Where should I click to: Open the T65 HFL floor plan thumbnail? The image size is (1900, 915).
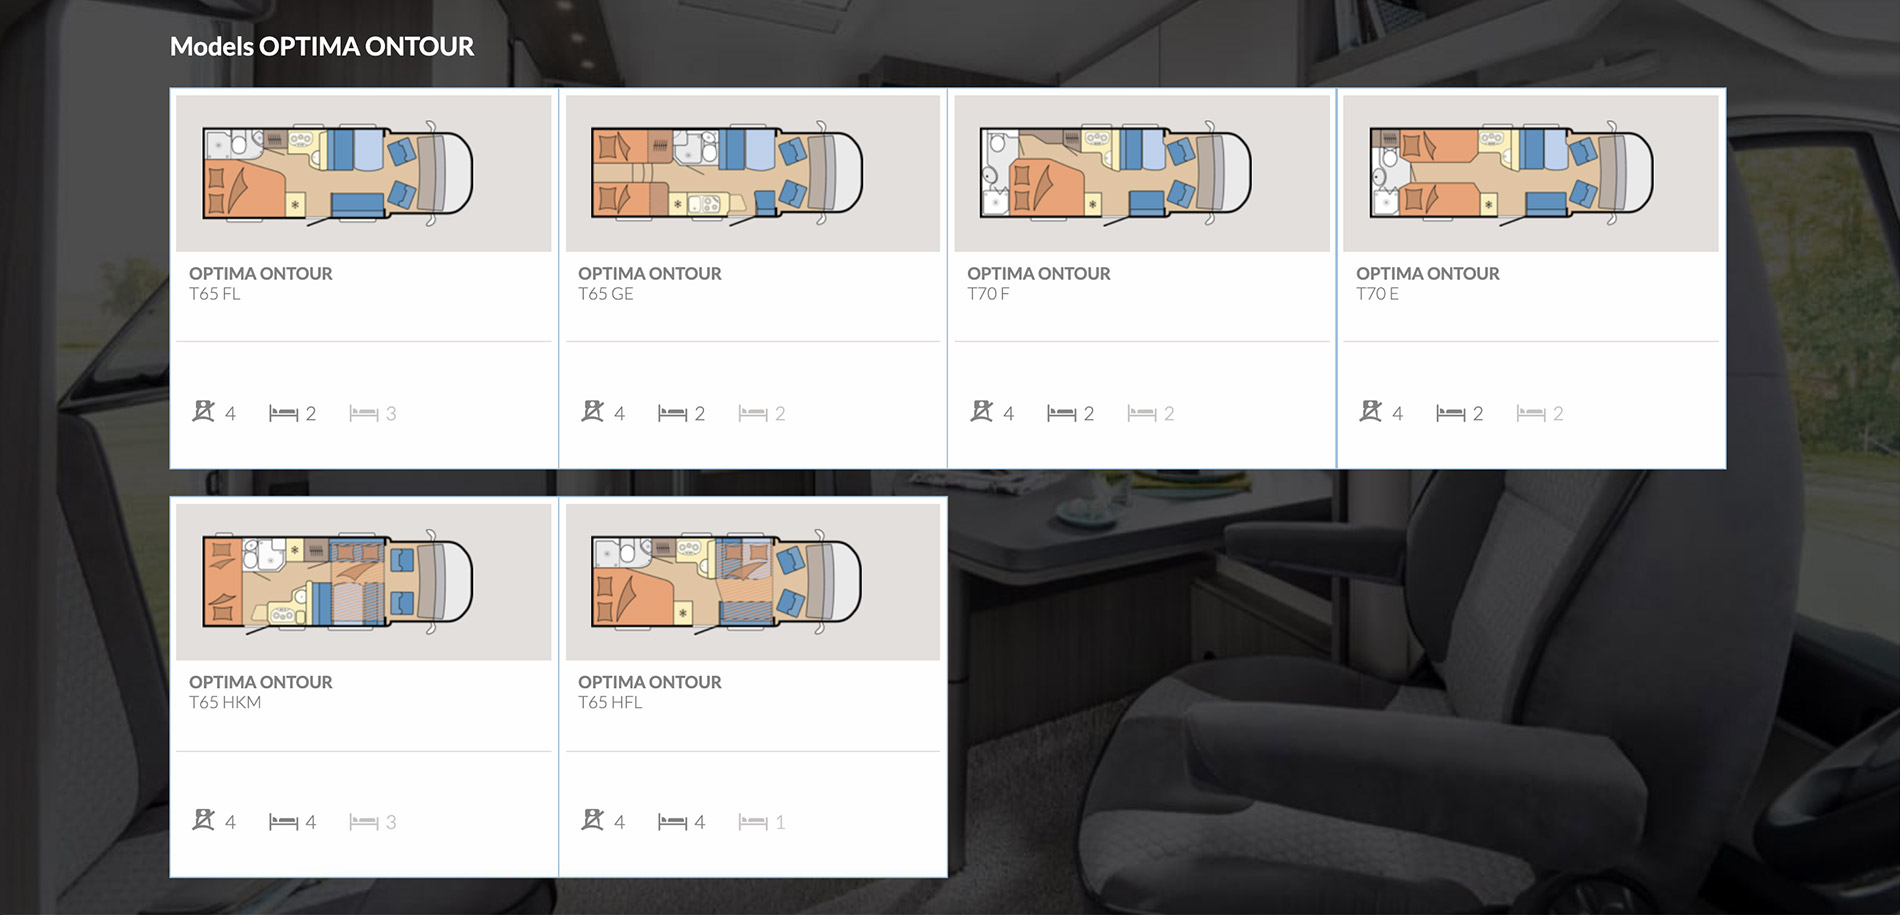(752, 582)
